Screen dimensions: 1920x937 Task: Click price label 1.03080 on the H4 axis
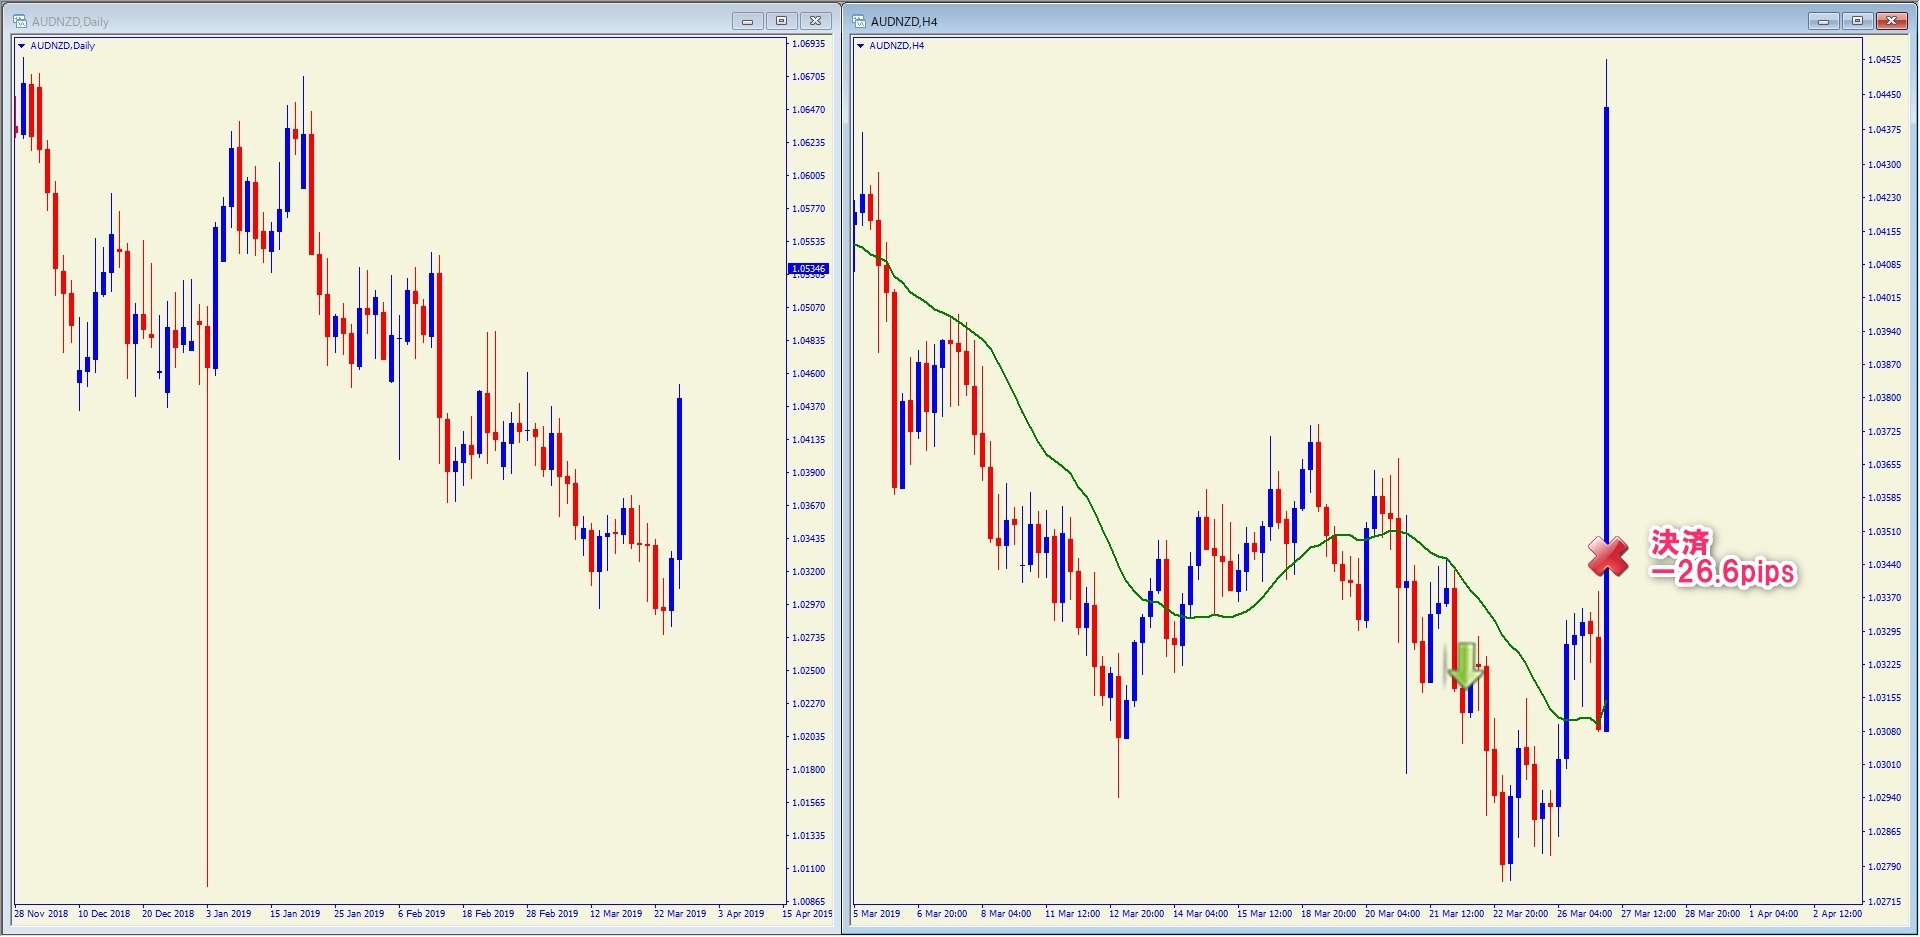point(1884,732)
